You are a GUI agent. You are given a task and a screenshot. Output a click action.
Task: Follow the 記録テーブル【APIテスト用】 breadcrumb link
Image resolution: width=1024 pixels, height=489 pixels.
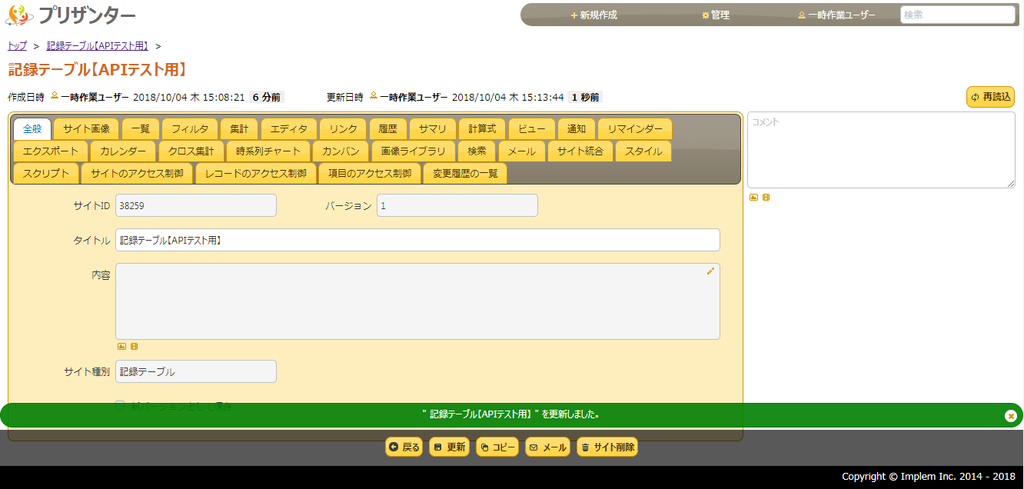97,46
